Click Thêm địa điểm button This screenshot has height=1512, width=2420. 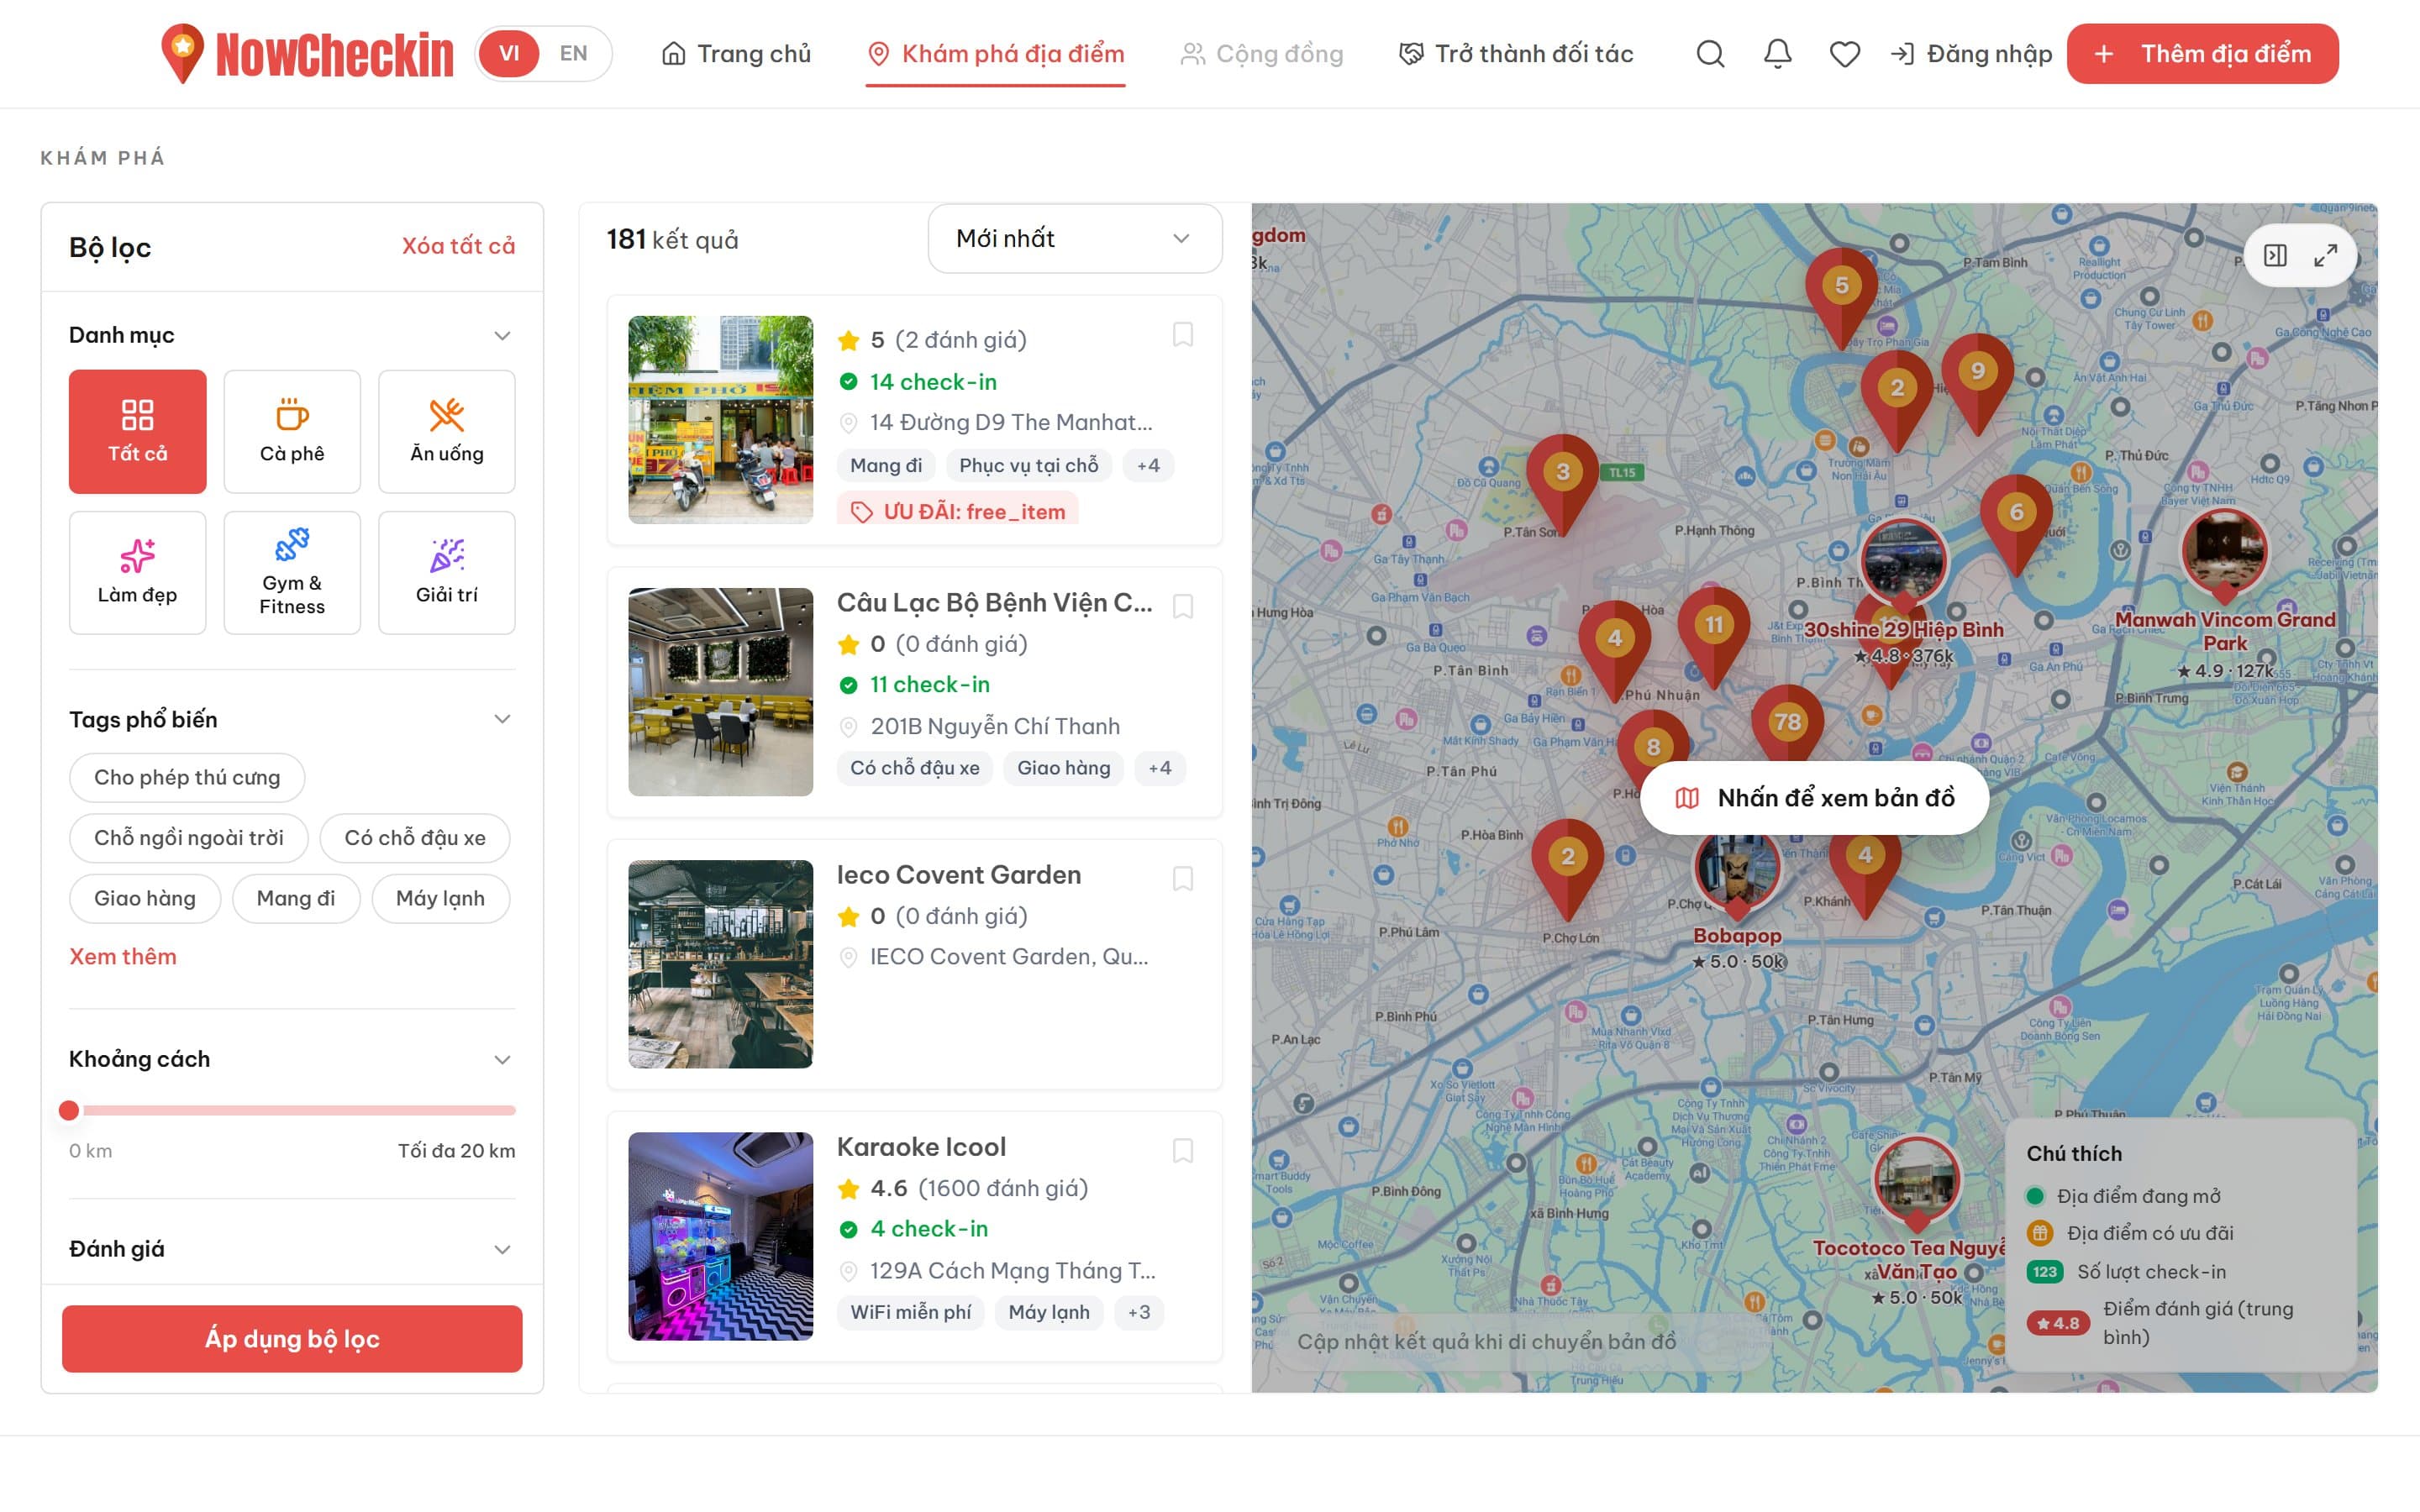pos(2202,54)
